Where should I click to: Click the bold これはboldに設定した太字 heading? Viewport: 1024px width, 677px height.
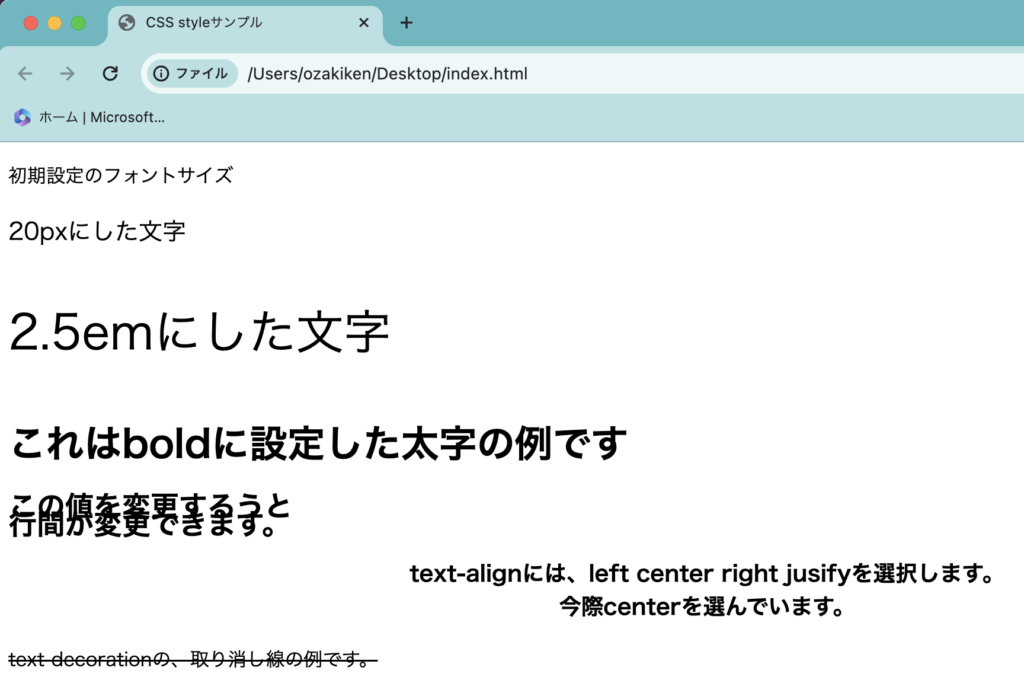(318, 443)
